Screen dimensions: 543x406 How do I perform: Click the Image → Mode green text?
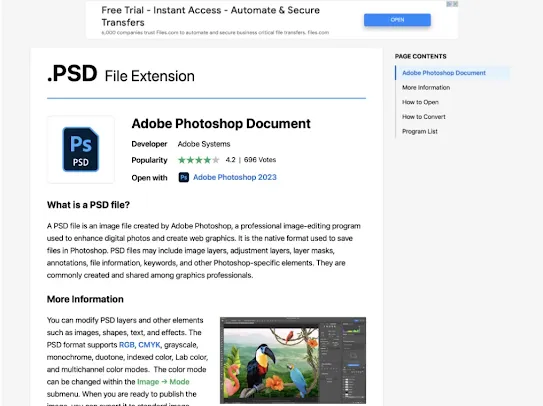tap(163, 382)
